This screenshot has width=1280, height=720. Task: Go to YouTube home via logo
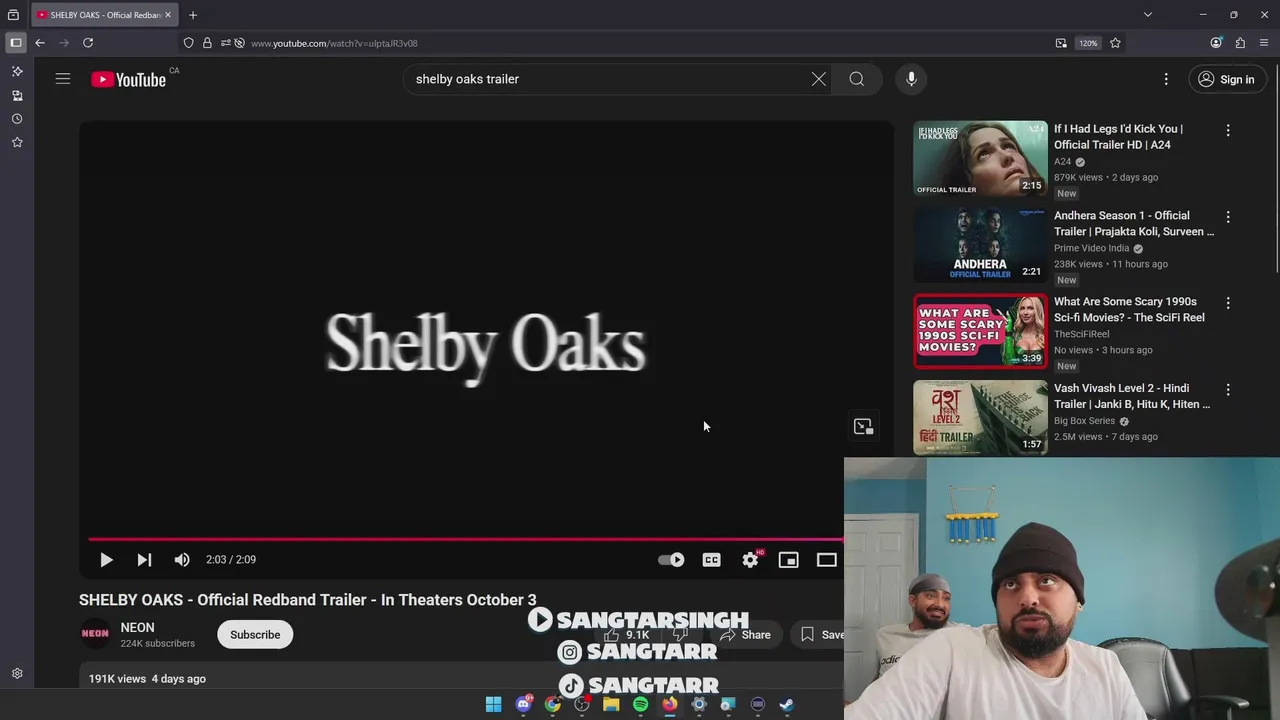[x=128, y=80]
